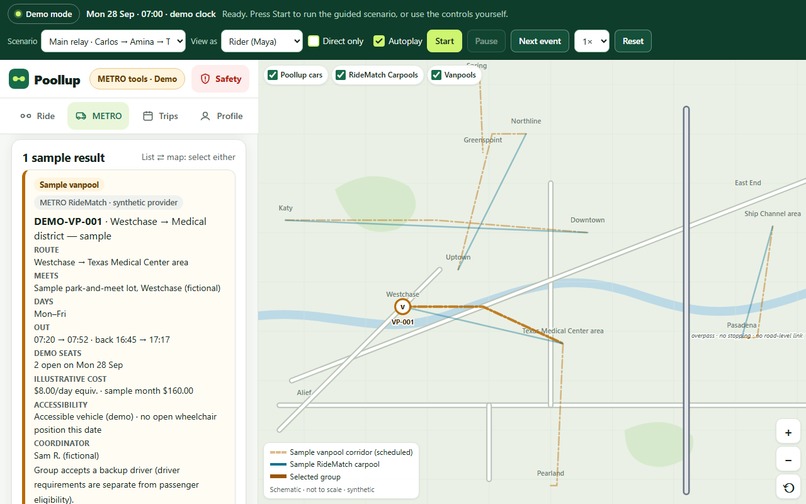Click Texas Medical Center area label
The image size is (806, 504).
click(x=563, y=331)
